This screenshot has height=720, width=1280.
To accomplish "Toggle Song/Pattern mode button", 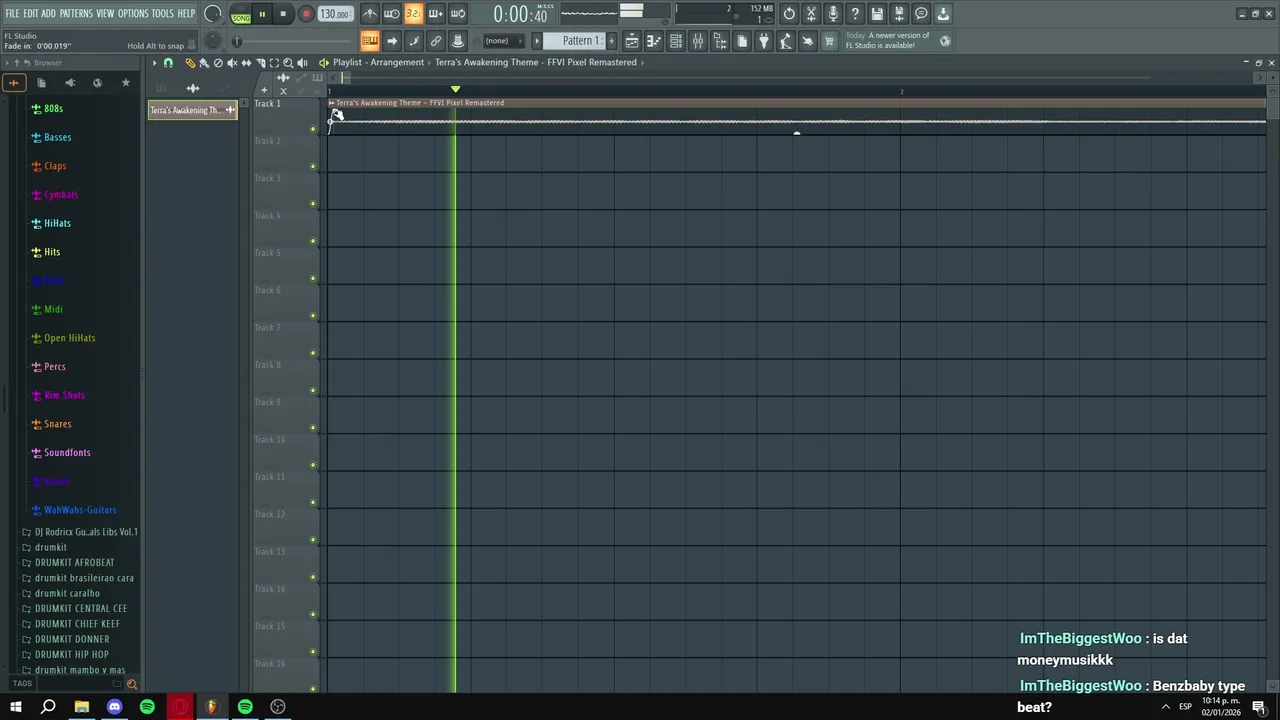I will click(241, 14).
